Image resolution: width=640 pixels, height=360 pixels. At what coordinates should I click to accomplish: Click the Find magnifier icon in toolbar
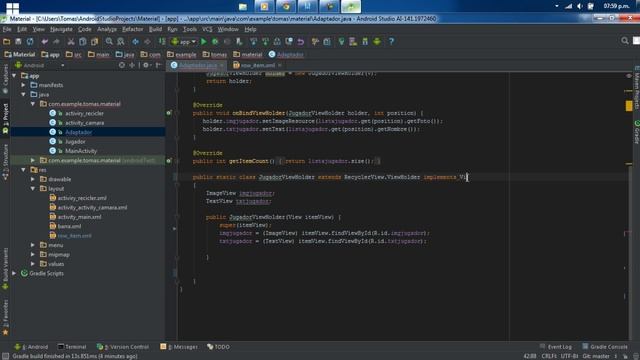[109, 42]
